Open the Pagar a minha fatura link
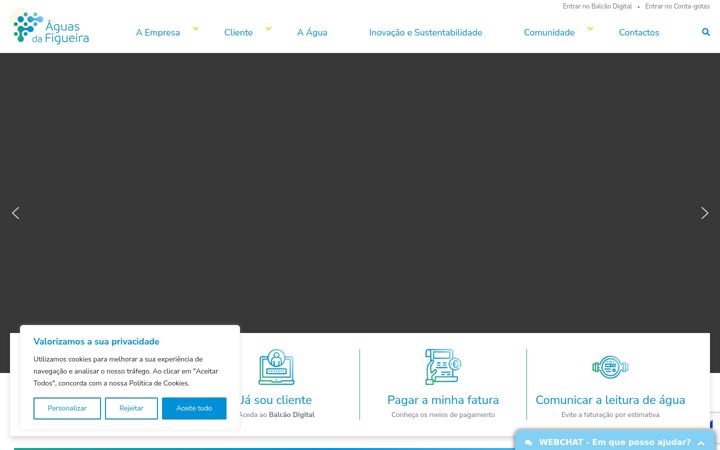This screenshot has width=720, height=450. point(443,400)
